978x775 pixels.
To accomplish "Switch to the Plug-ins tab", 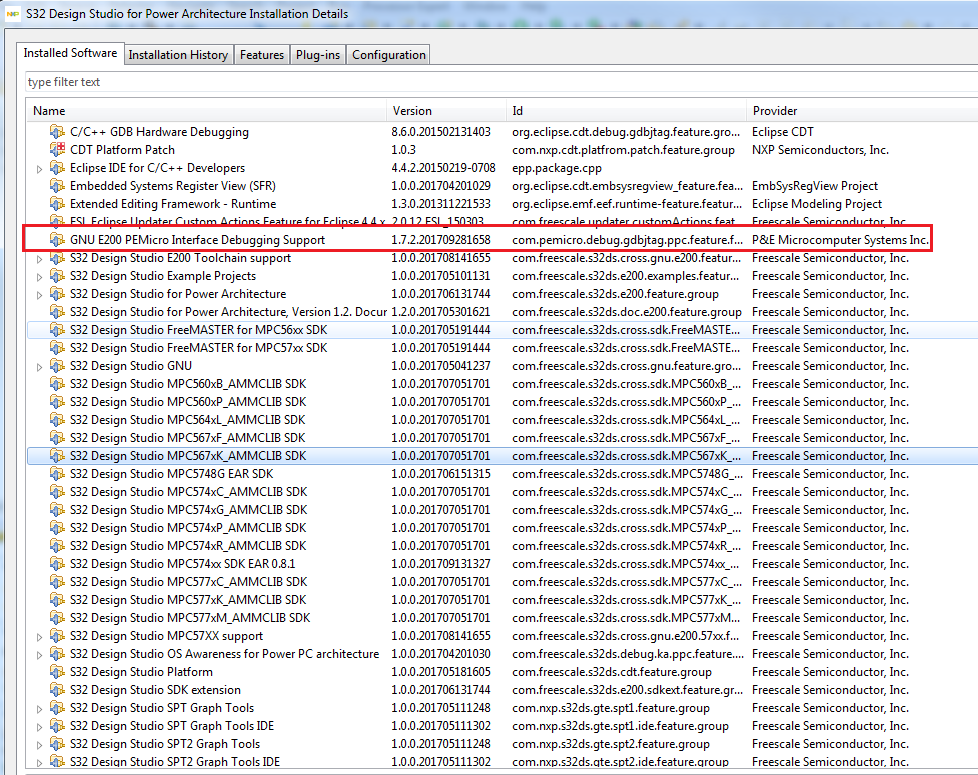I will [318, 55].
